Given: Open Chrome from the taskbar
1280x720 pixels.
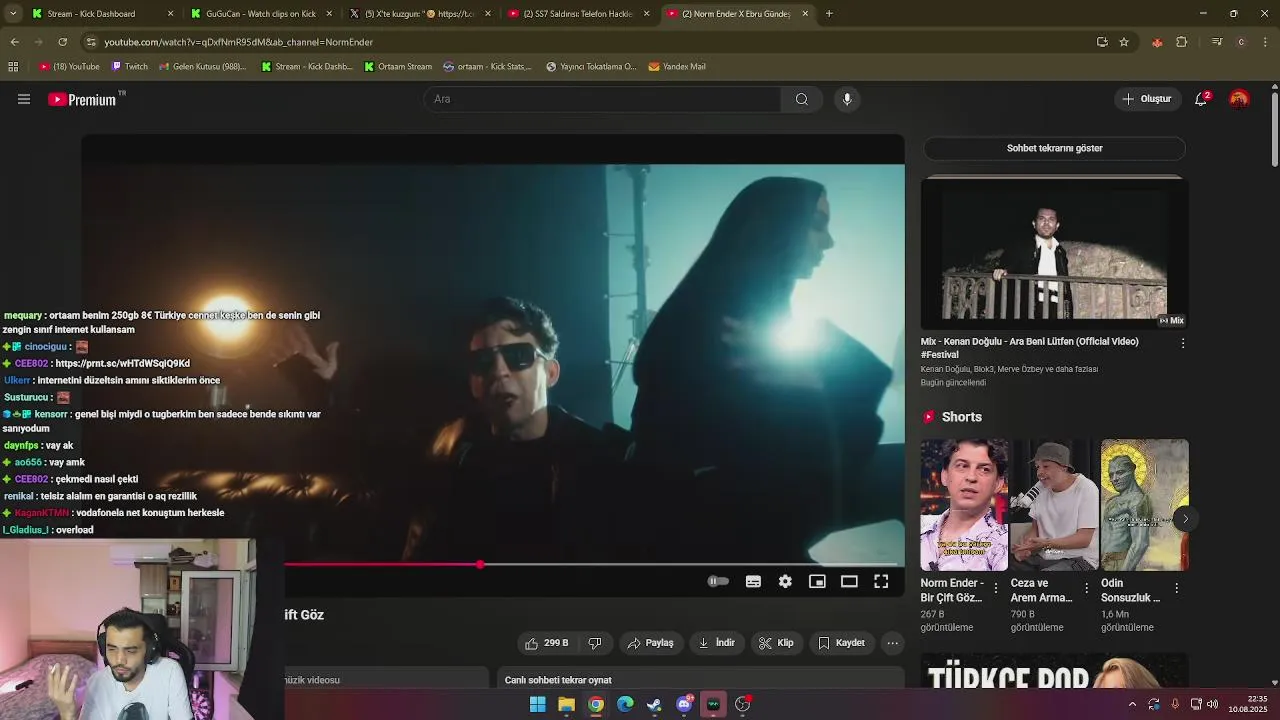Looking at the screenshot, I should (596, 704).
